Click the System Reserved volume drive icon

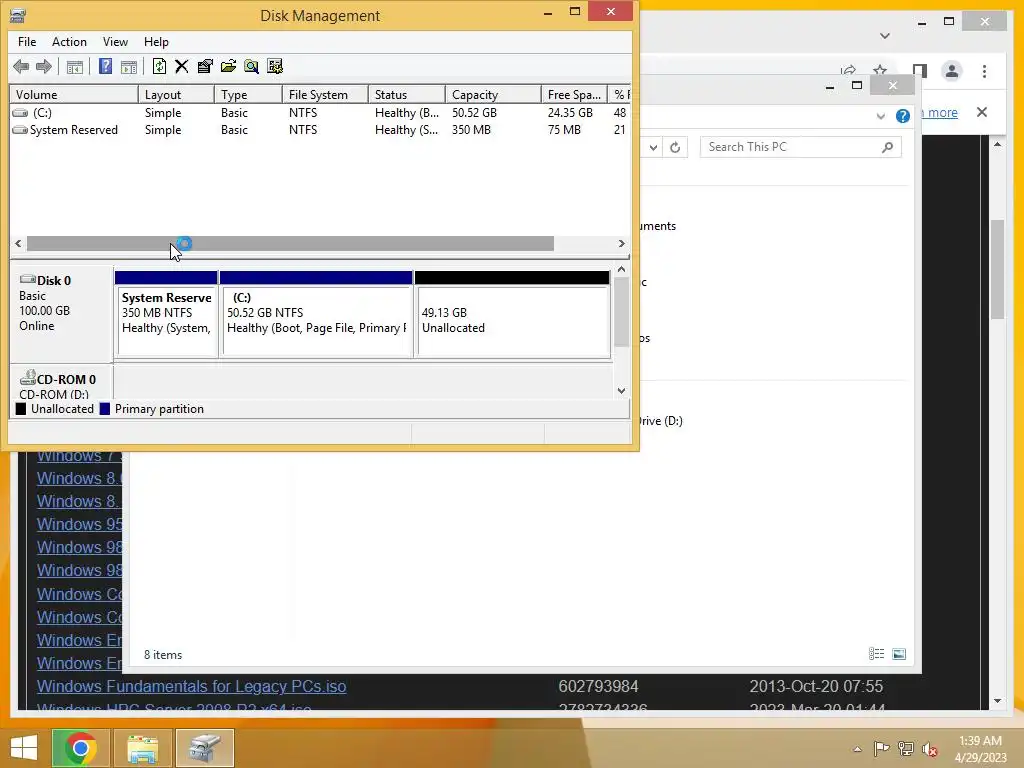[x=20, y=130]
